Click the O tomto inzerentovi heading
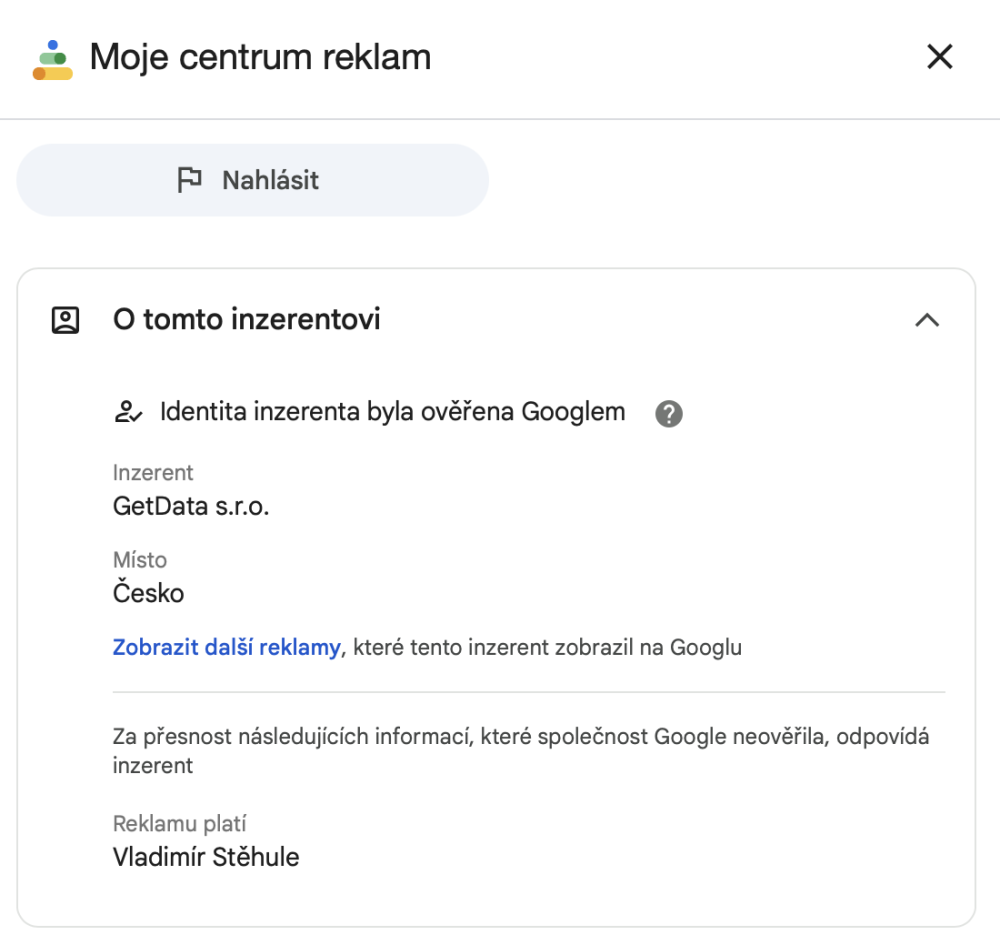1000x935 pixels. point(246,320)
